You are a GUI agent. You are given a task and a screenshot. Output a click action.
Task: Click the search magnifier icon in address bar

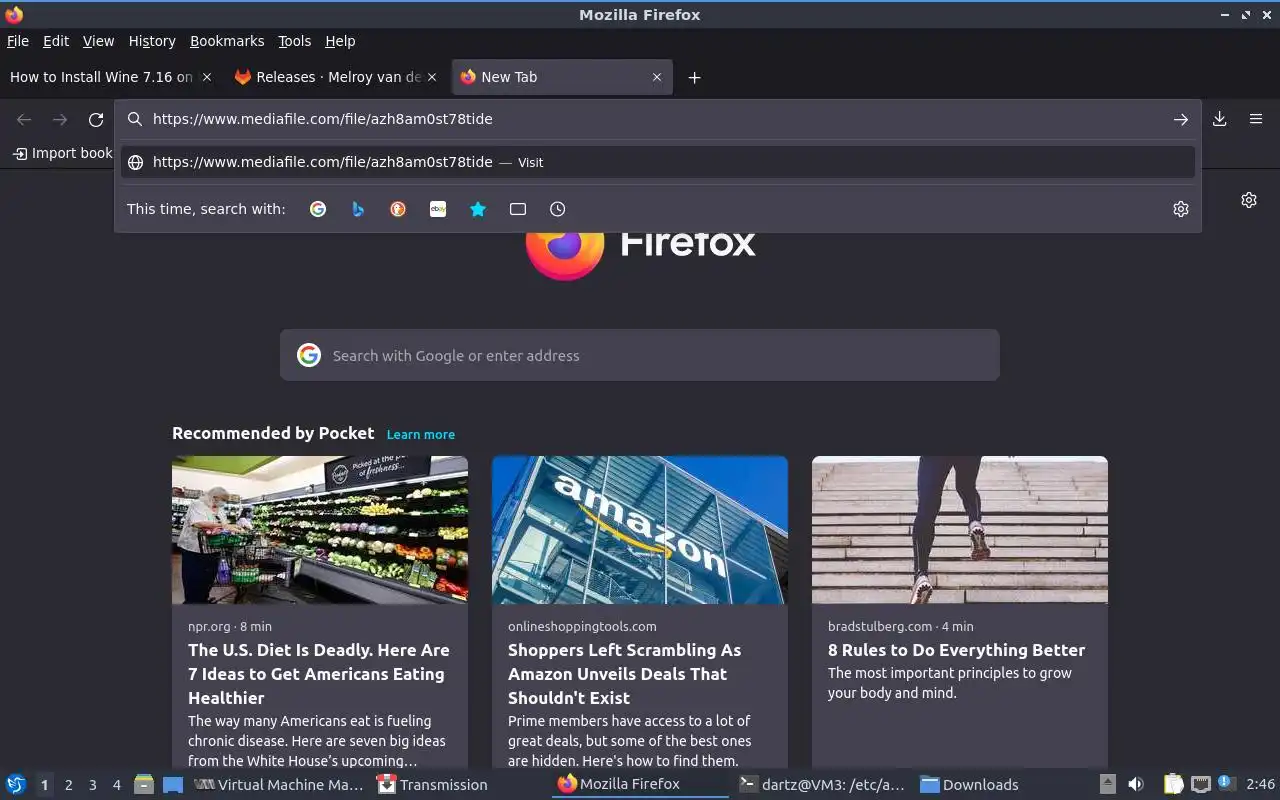(x=135, y=119)
